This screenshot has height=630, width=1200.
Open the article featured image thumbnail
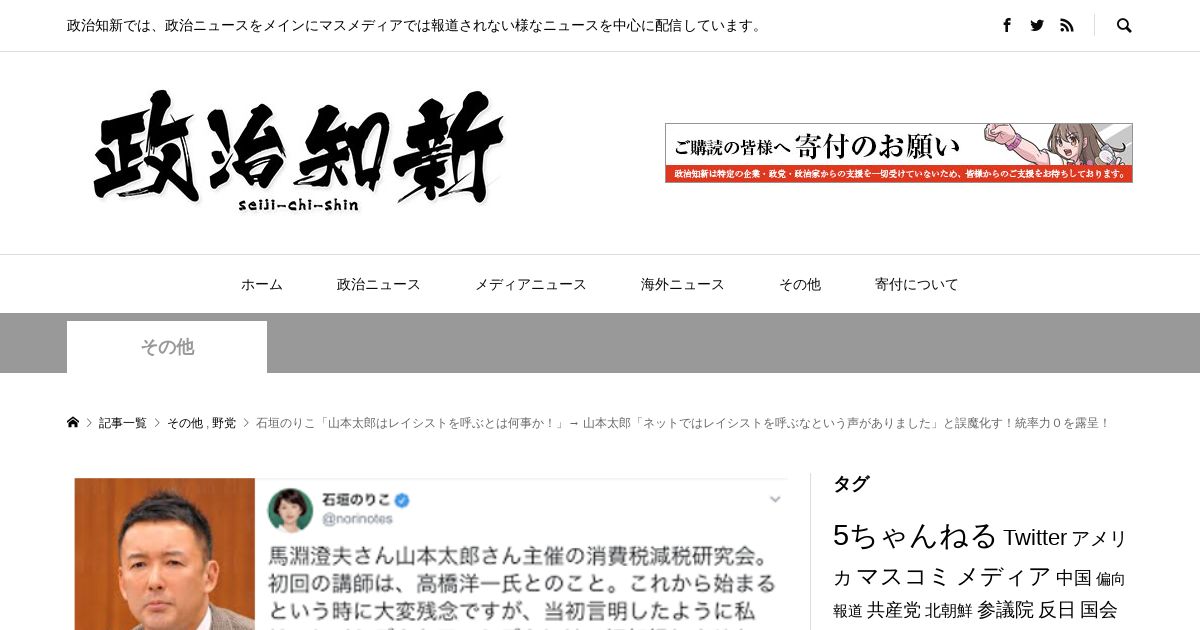(431, 554)
